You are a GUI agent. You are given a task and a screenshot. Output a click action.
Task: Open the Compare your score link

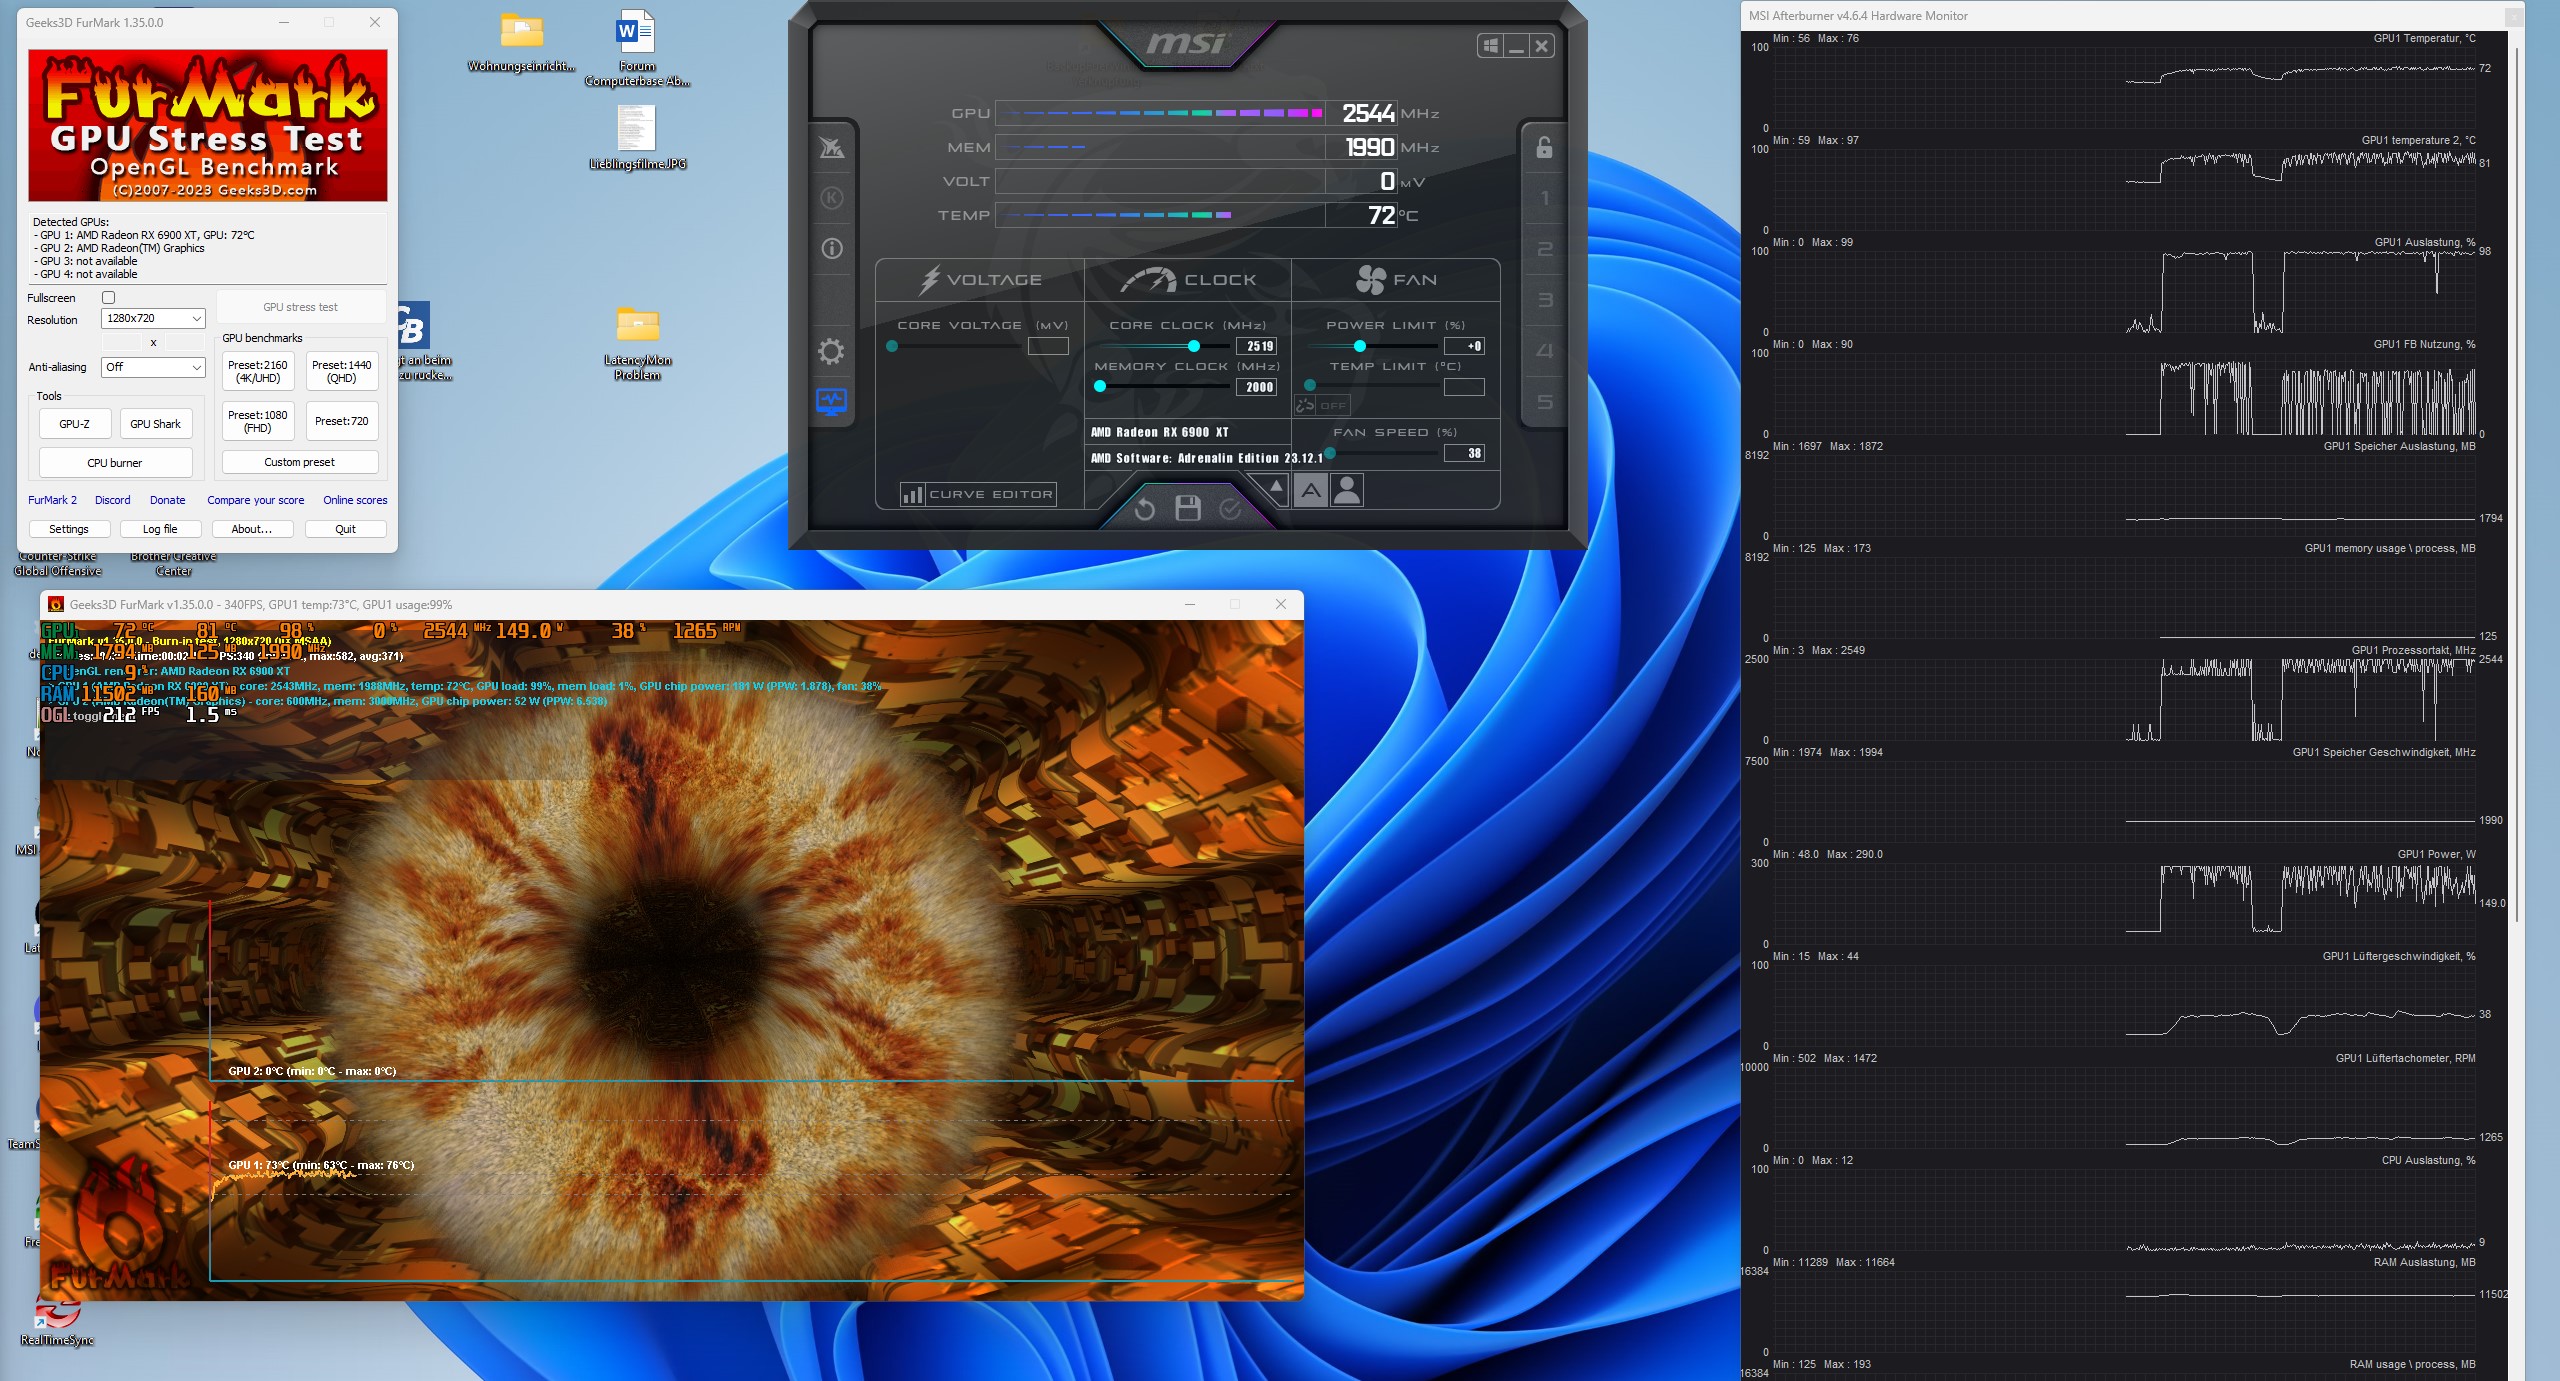pyautogui.click(x=255, y=500)
